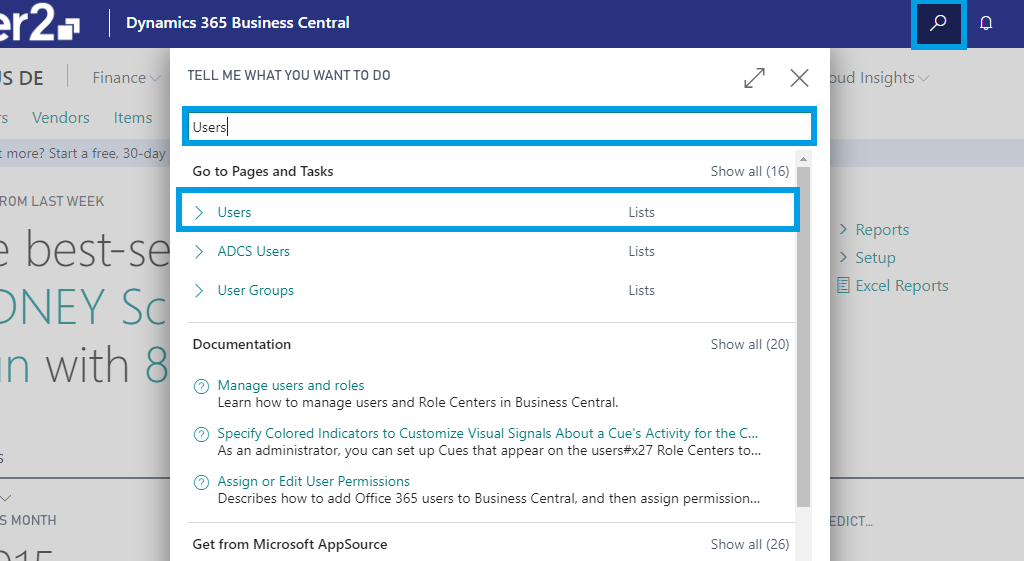Click the help icon beside Manage users and roles

click(x=201, y=386)
